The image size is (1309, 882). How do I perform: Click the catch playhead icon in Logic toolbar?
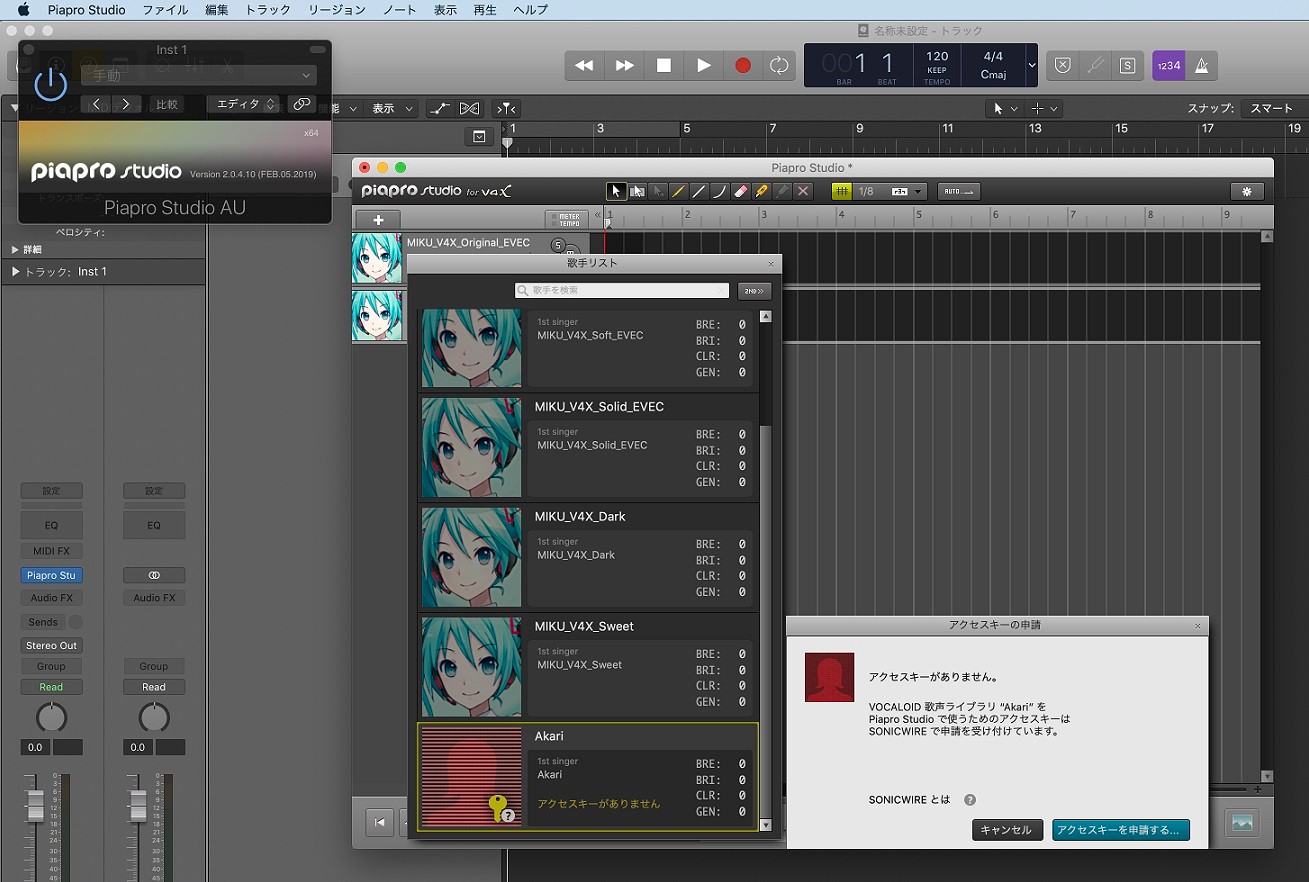pyautogui.click(x=507, y=108)
